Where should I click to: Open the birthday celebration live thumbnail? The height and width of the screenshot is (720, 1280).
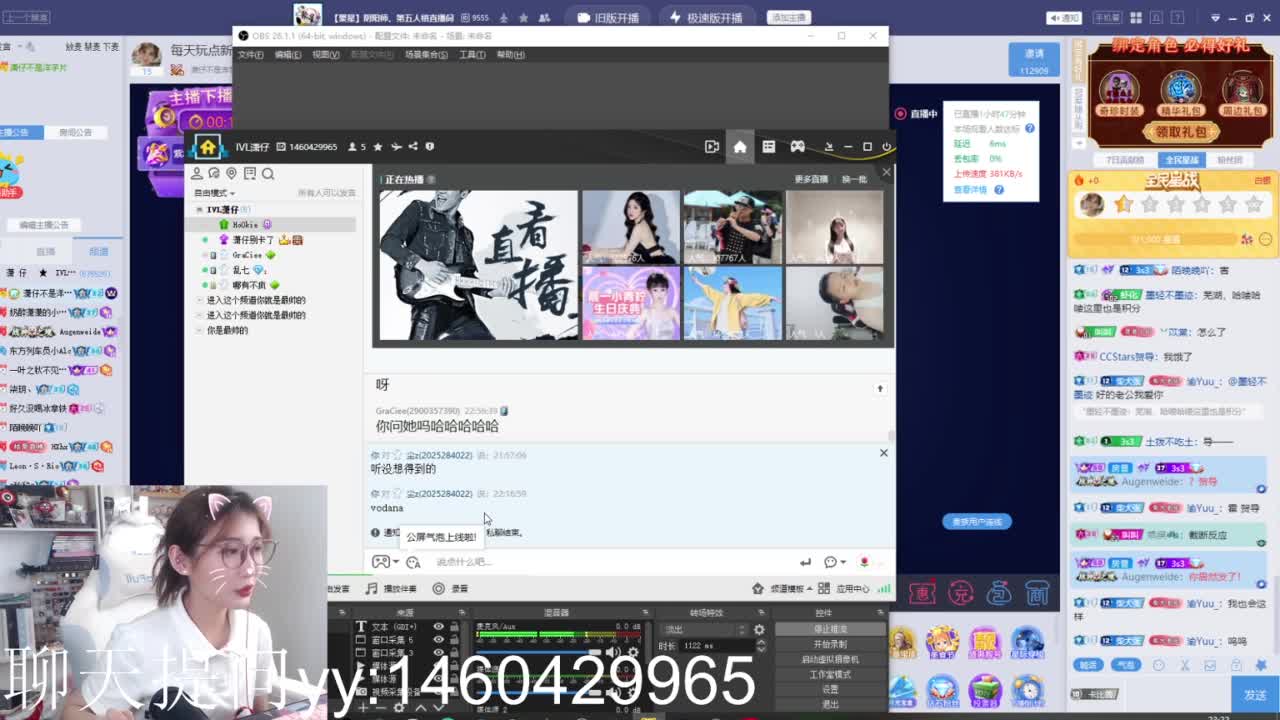(631, 303)
